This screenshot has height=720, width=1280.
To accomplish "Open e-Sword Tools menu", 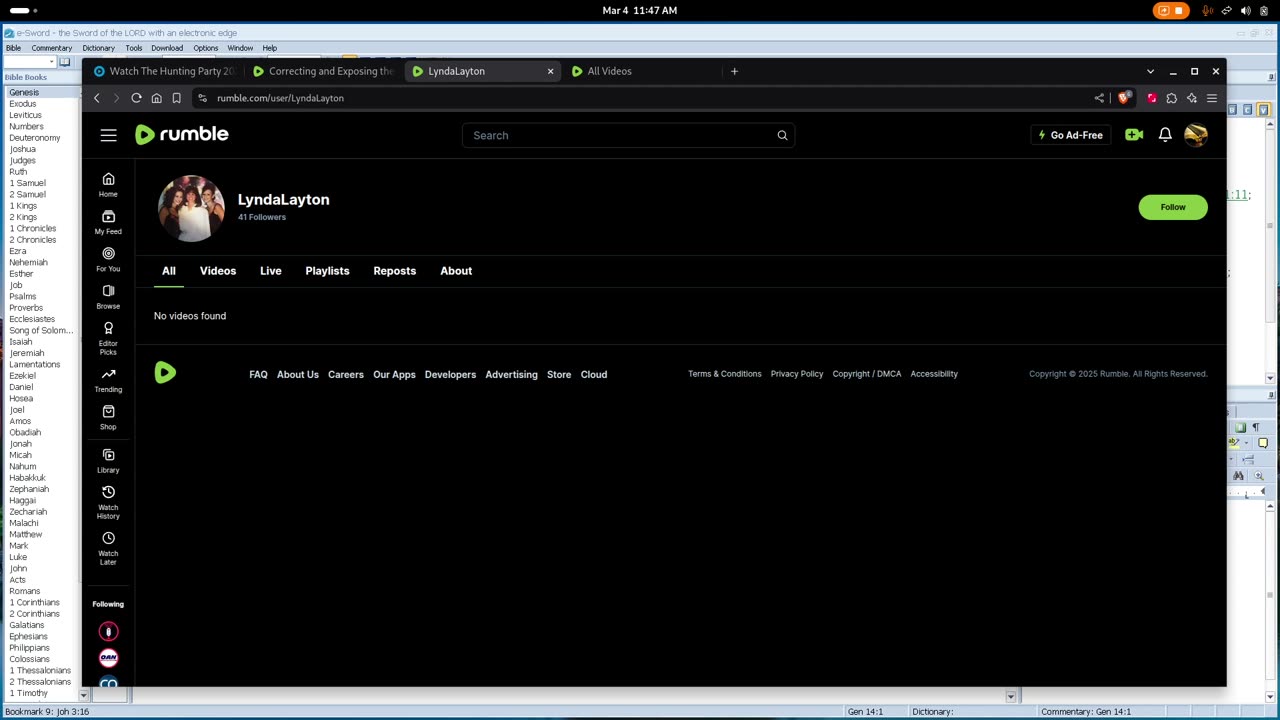I will (133, 48).
